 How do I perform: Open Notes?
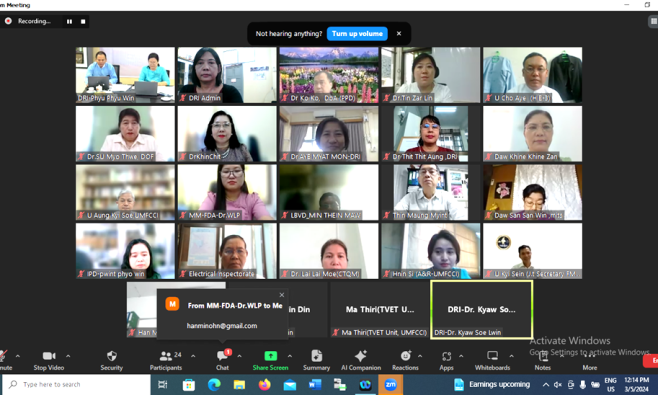(x=543, y=360)
